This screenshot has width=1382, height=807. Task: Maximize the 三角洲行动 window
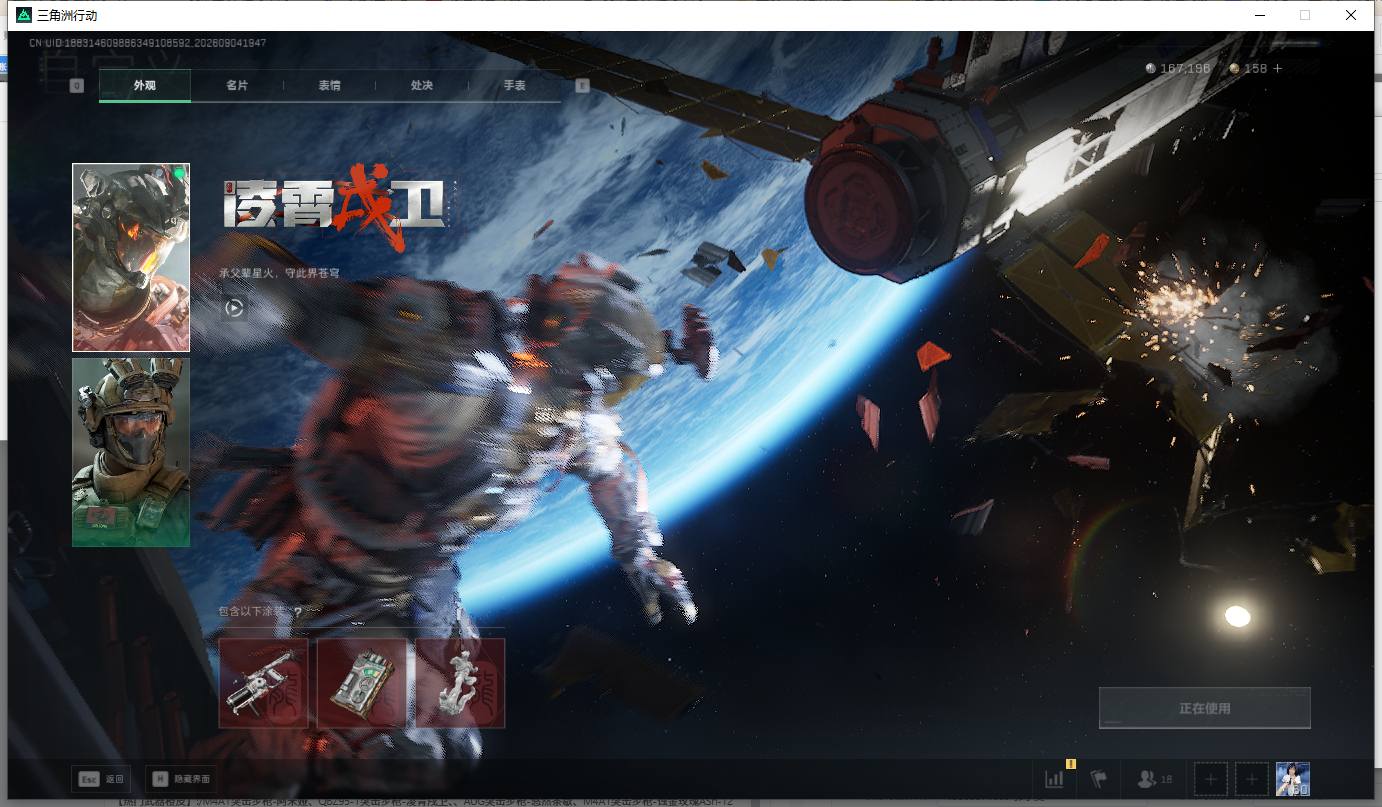(x=1305, y=15)
